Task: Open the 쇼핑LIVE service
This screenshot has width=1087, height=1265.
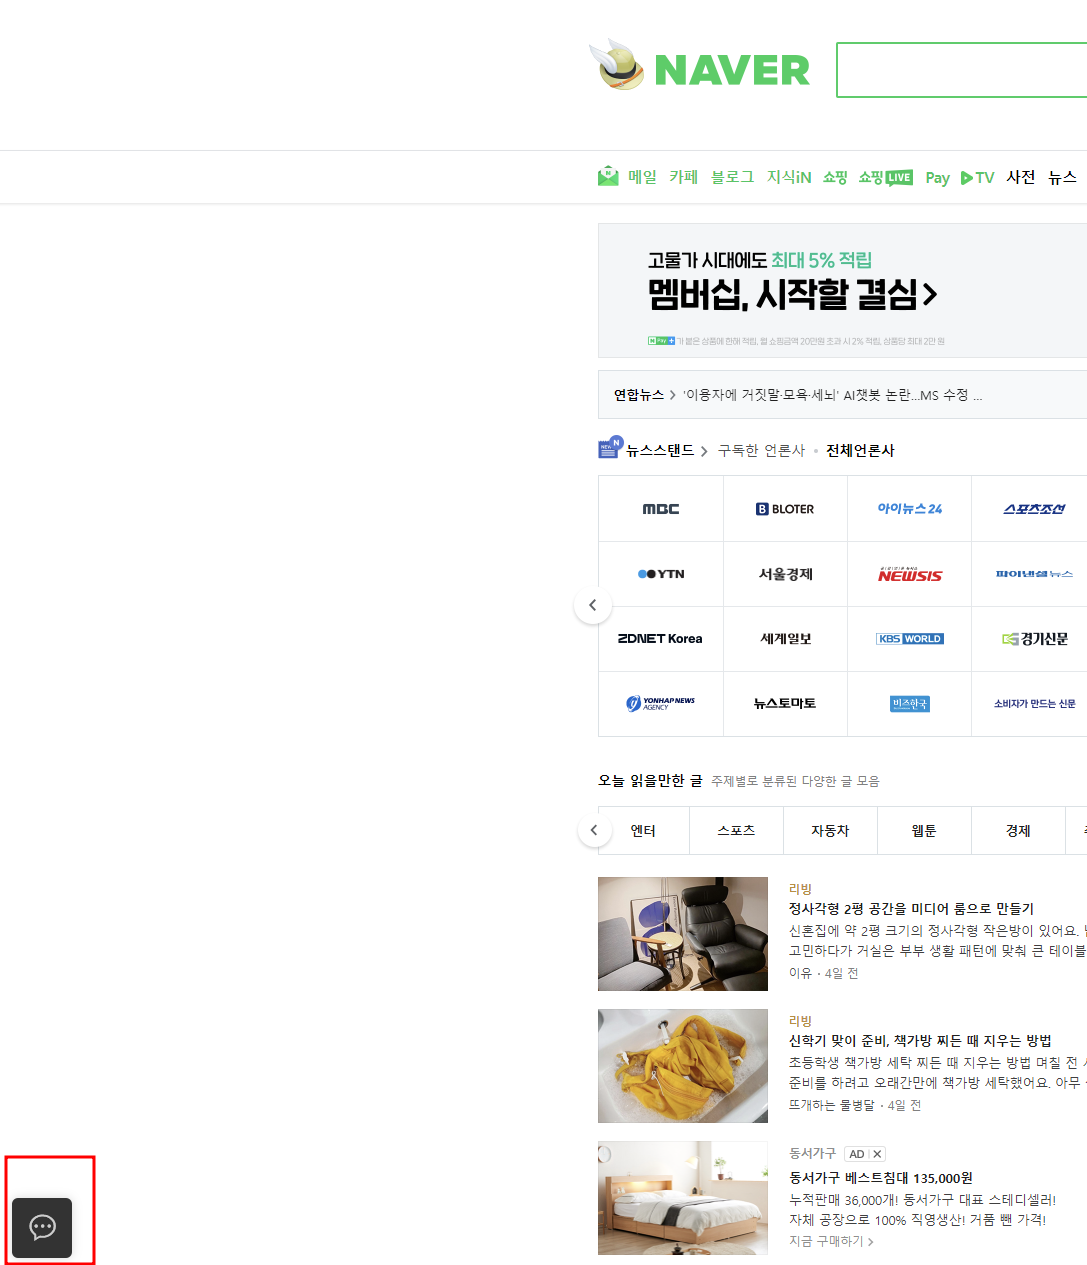Action: (885, 177)
